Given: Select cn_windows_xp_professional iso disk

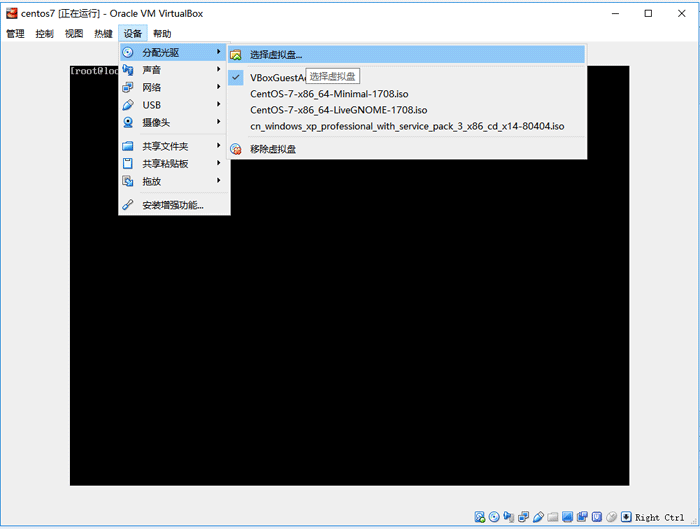Looking at the screenshot, I should click(406, 126).
